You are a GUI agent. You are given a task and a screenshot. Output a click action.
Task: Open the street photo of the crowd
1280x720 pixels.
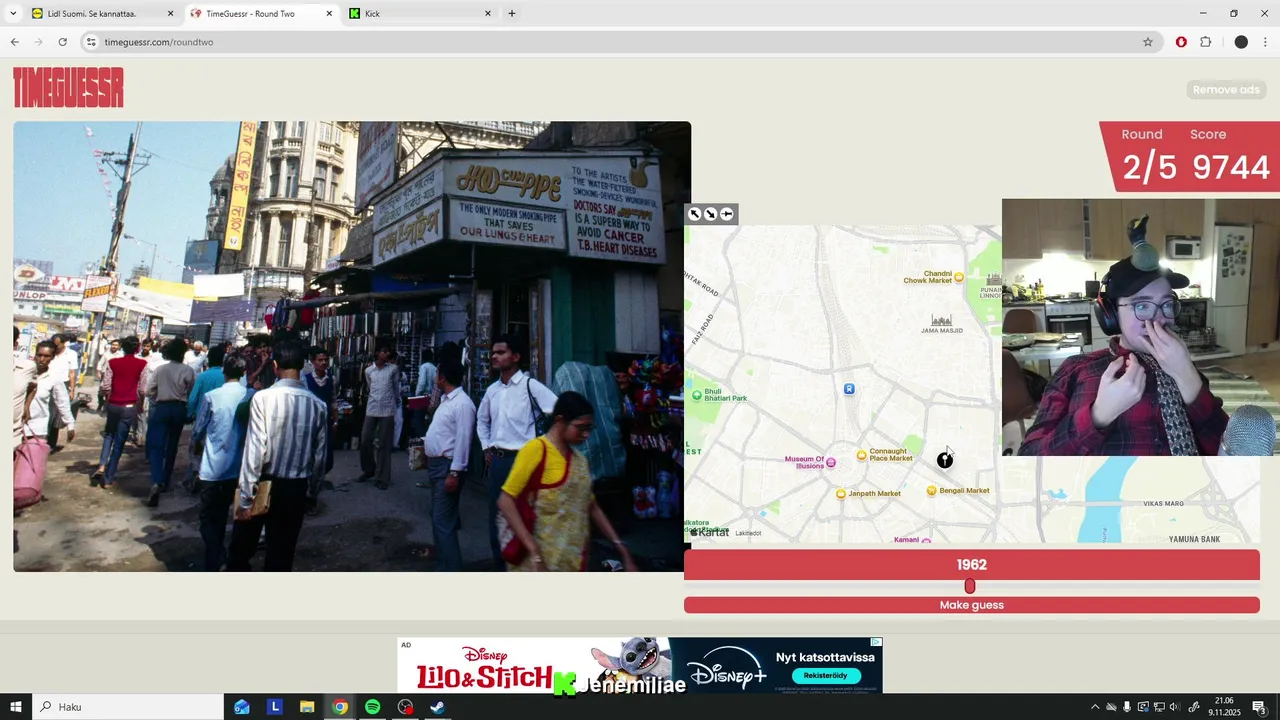click(352, 347)
